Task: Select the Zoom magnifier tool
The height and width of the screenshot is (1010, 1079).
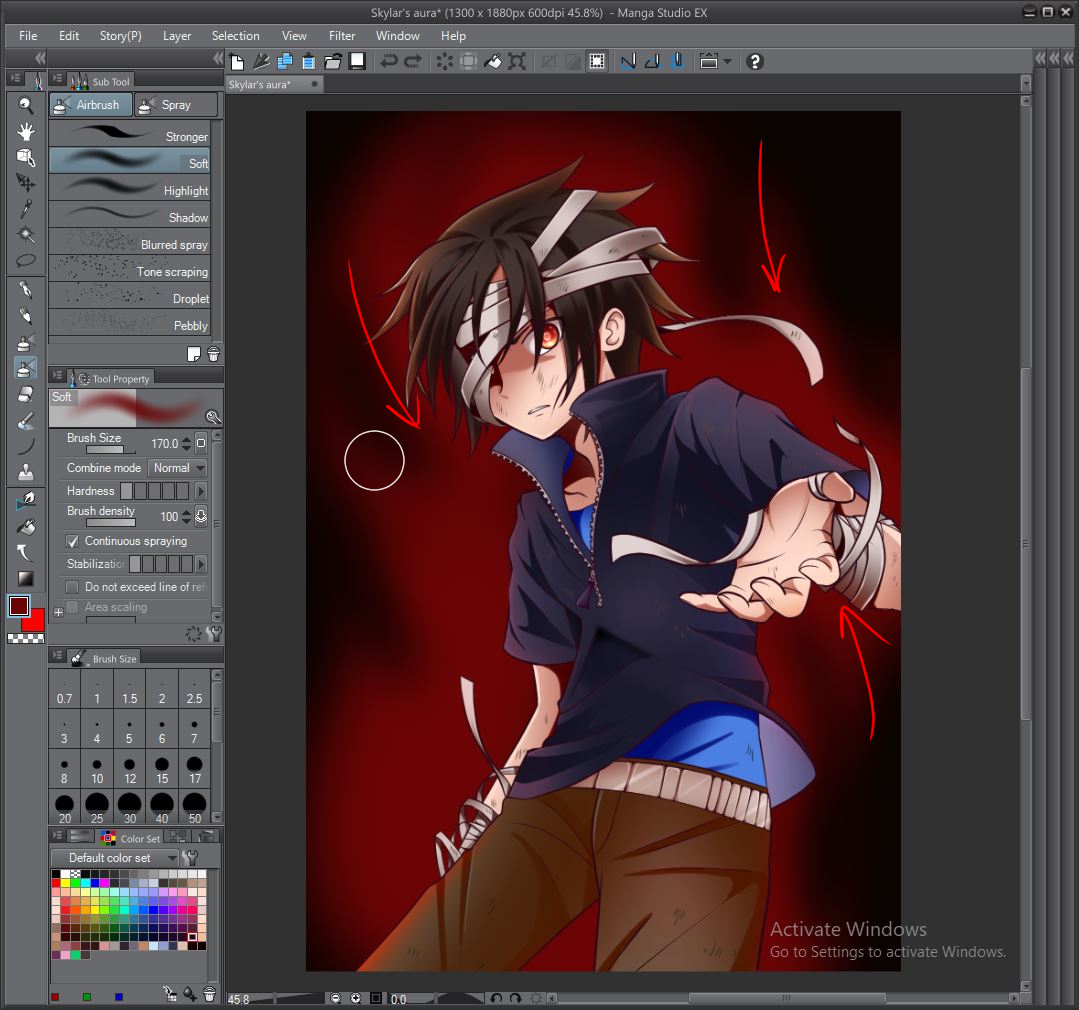Action: (26, 105)
